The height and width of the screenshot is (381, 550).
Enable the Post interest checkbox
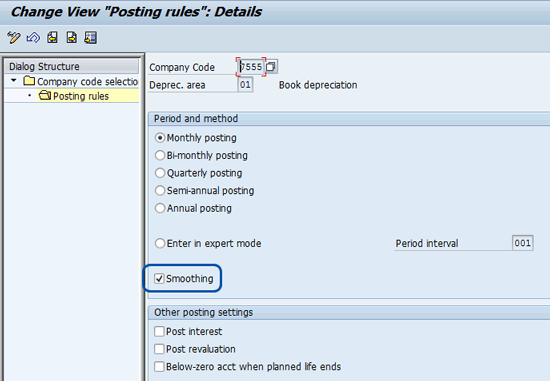coord(159,331)
